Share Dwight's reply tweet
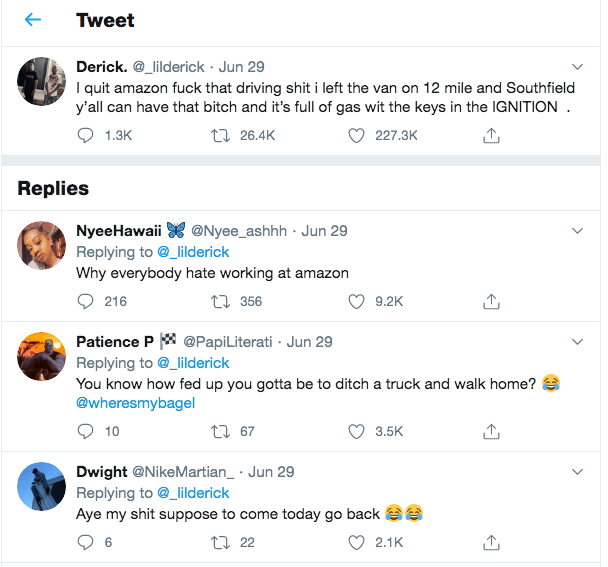 (491, 542)
